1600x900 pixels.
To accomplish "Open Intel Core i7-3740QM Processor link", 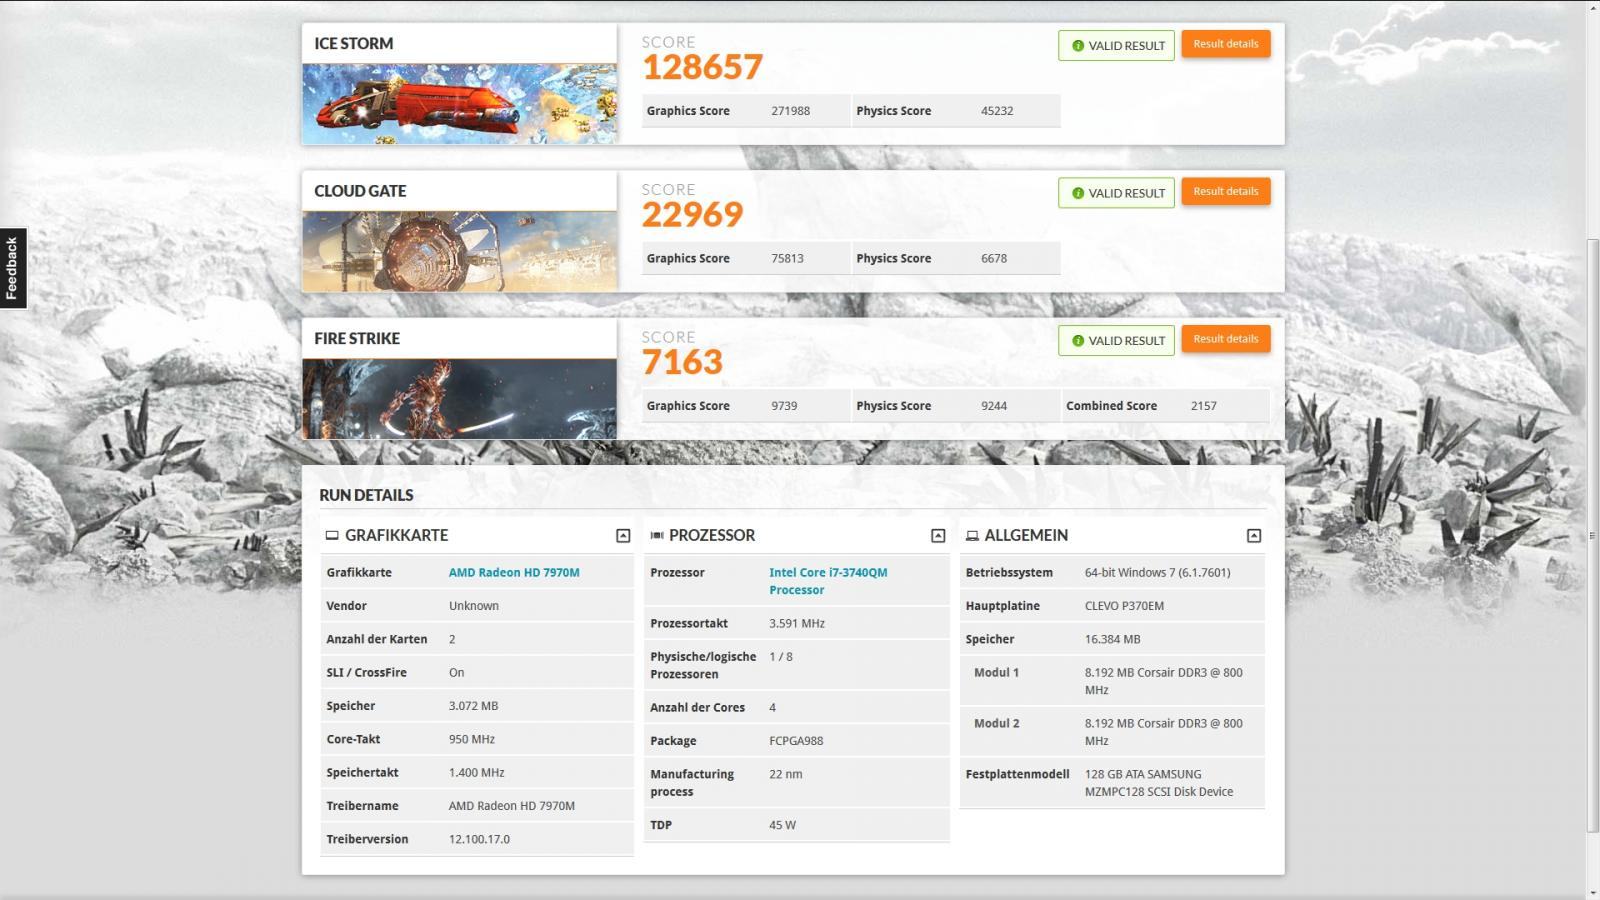I will (828, 581).
